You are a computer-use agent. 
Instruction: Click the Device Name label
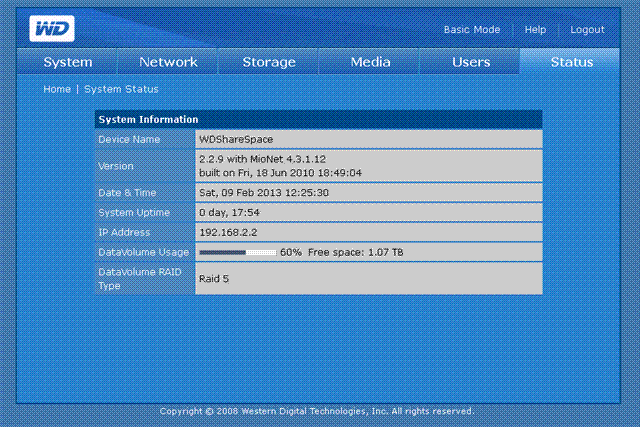[x=129, y=139]
